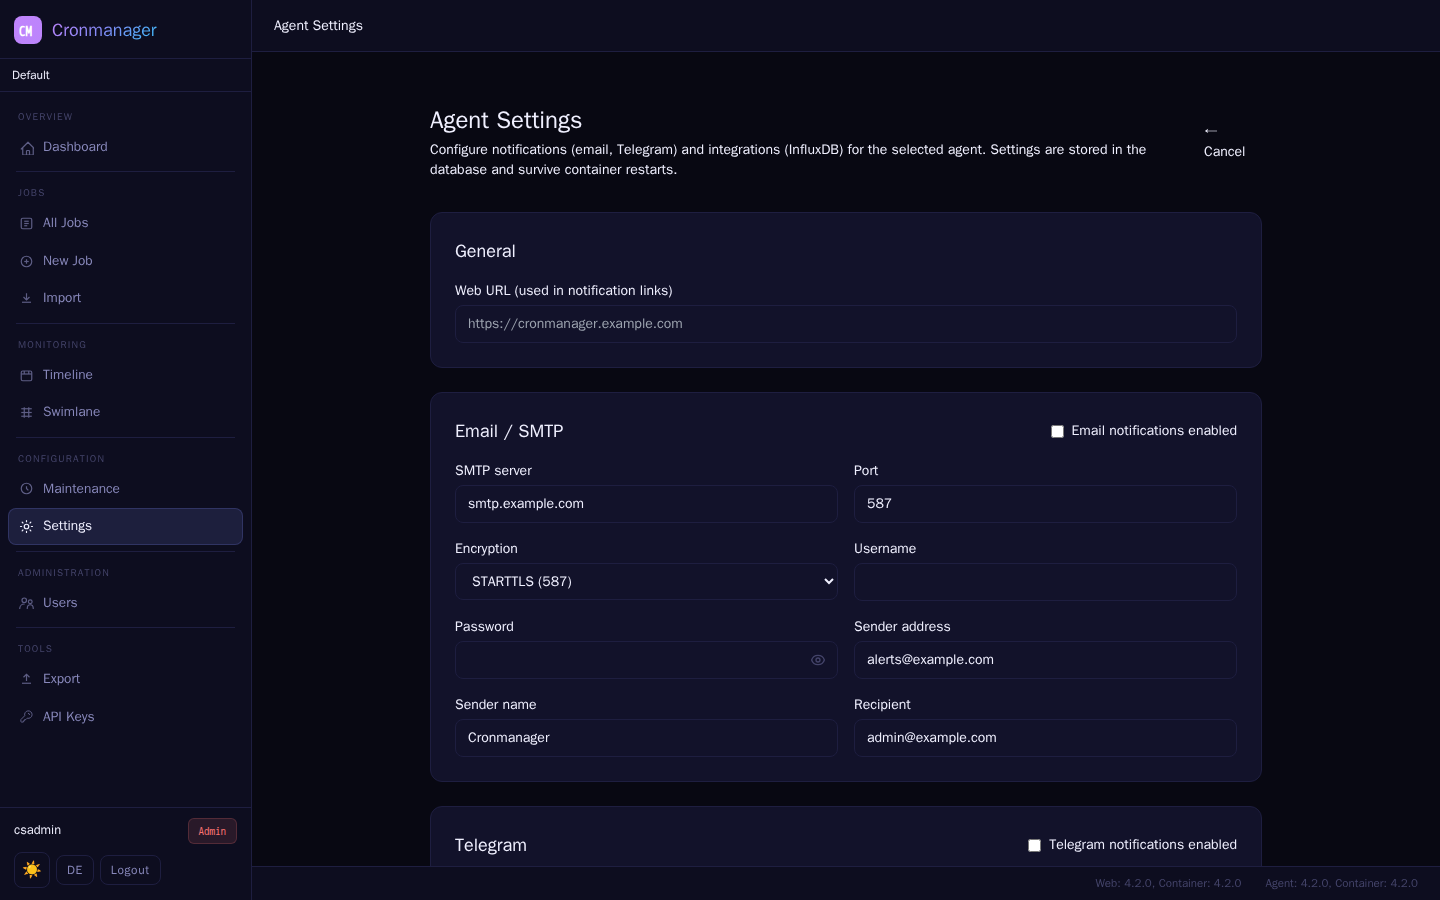Open the Encryption STARTTLS dropdown

coord(646,582)
